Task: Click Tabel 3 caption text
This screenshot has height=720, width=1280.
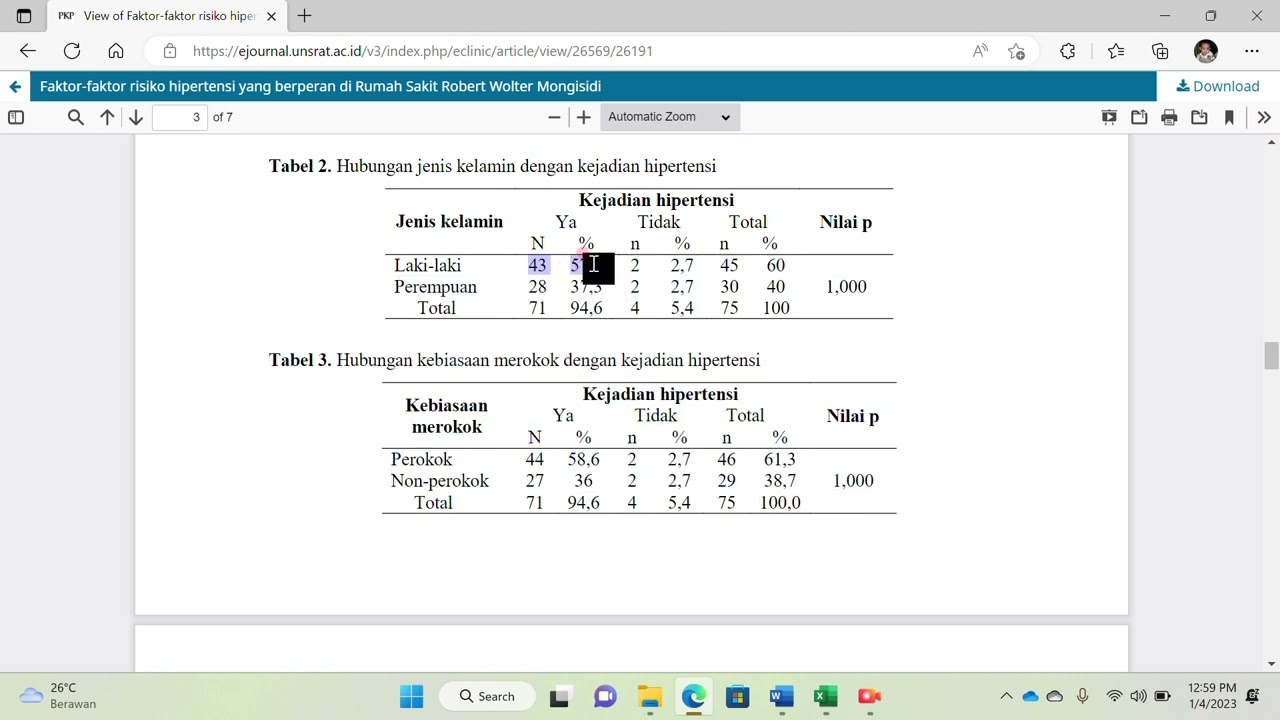Action: point(514,360)
